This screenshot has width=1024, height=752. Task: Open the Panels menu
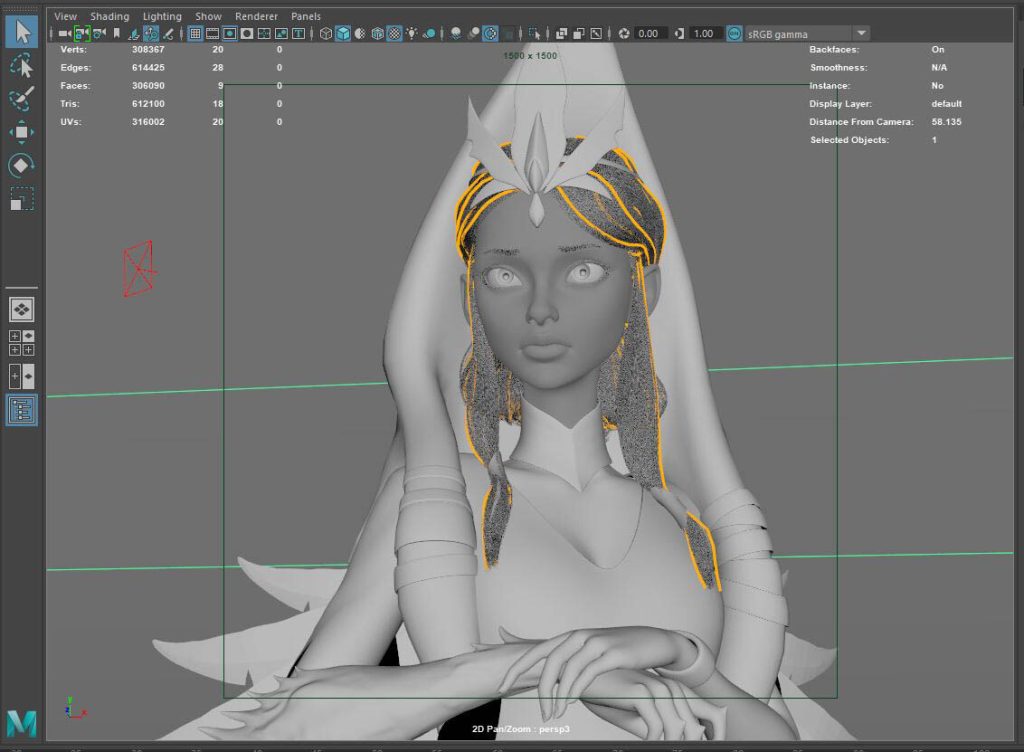[x=306, y=16]
